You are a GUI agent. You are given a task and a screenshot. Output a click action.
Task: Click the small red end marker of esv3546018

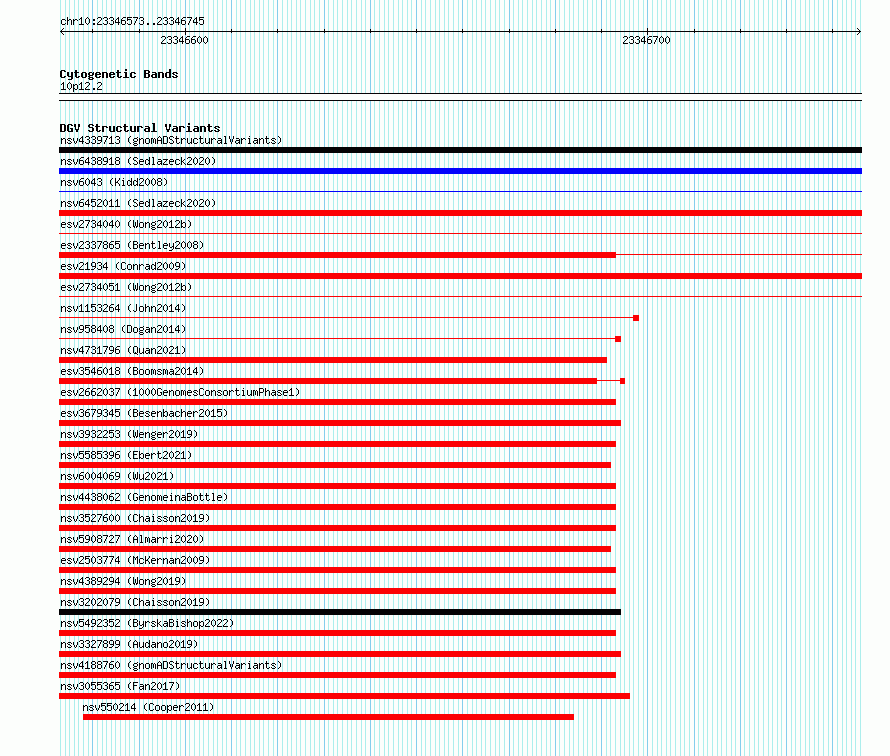click(x=623, y=381)
